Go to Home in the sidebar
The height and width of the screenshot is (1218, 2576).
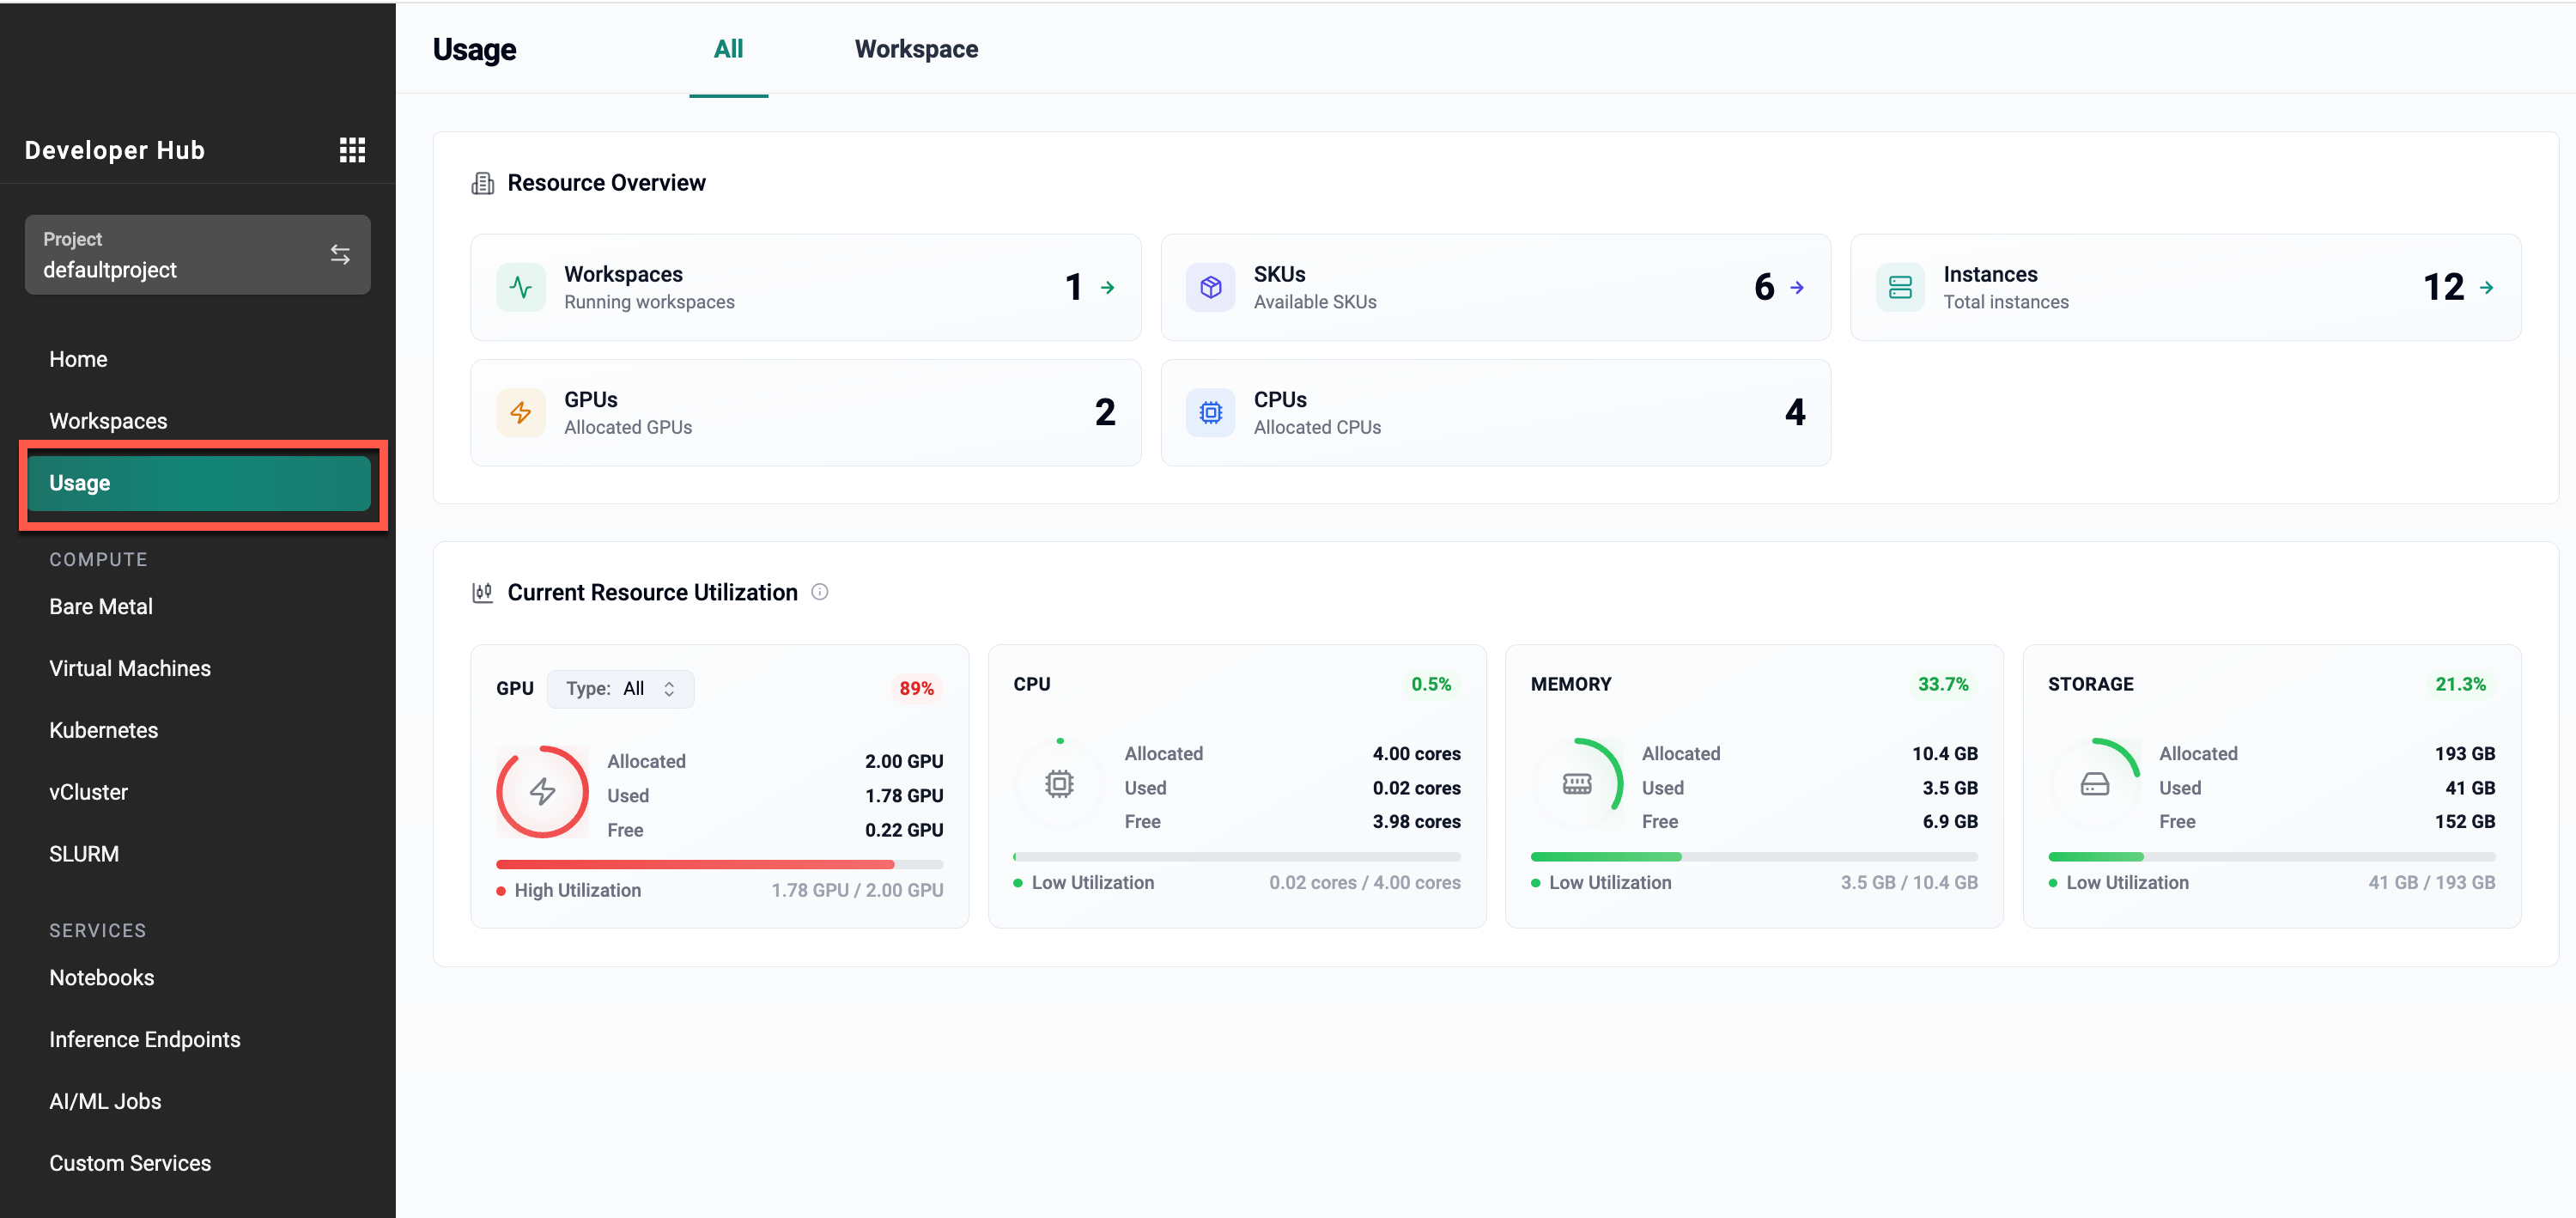(78, 359)
